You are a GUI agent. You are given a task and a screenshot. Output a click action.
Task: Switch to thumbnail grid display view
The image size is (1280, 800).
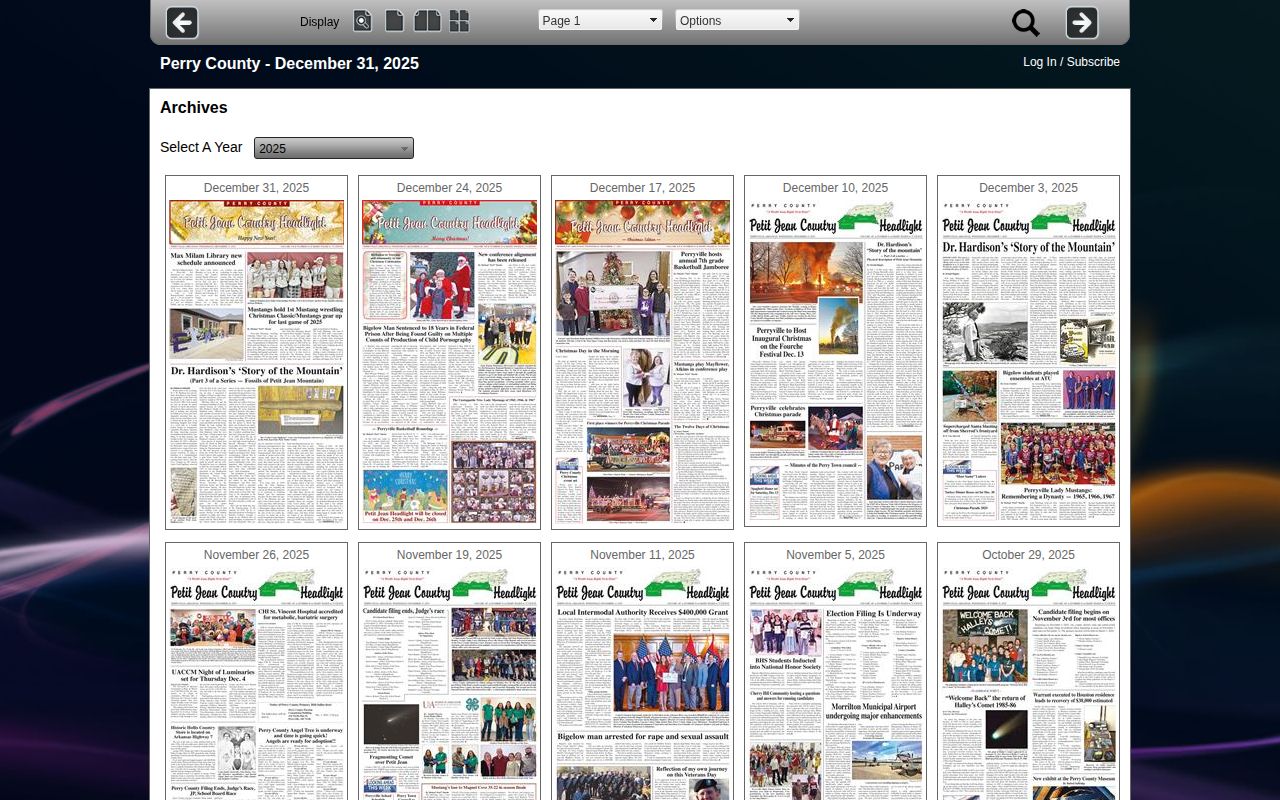(x=459, y=21)
